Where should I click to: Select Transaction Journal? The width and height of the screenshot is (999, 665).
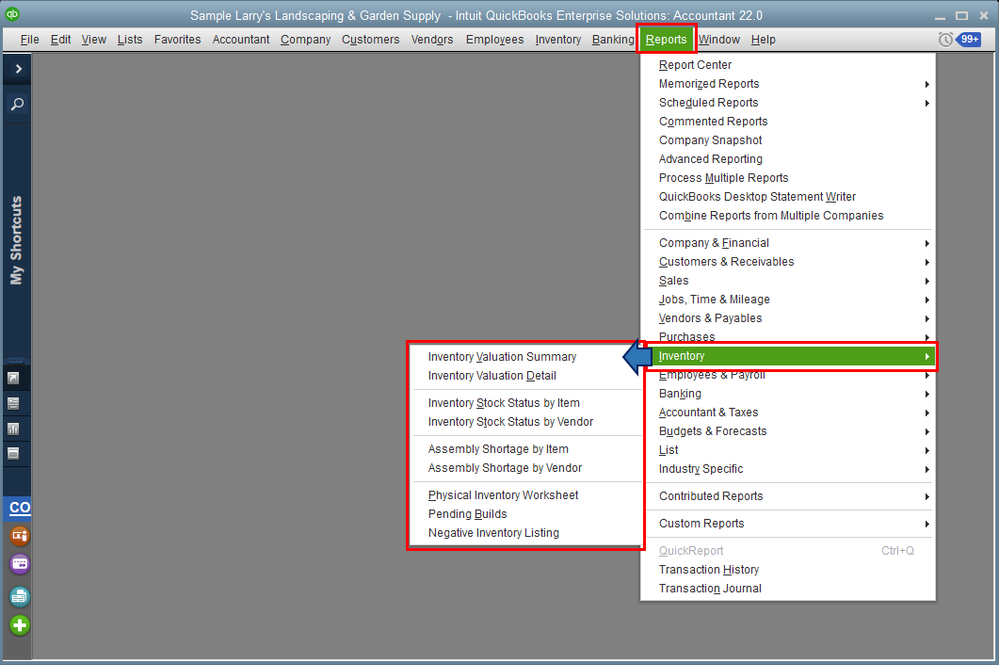[x=788, y=589]
